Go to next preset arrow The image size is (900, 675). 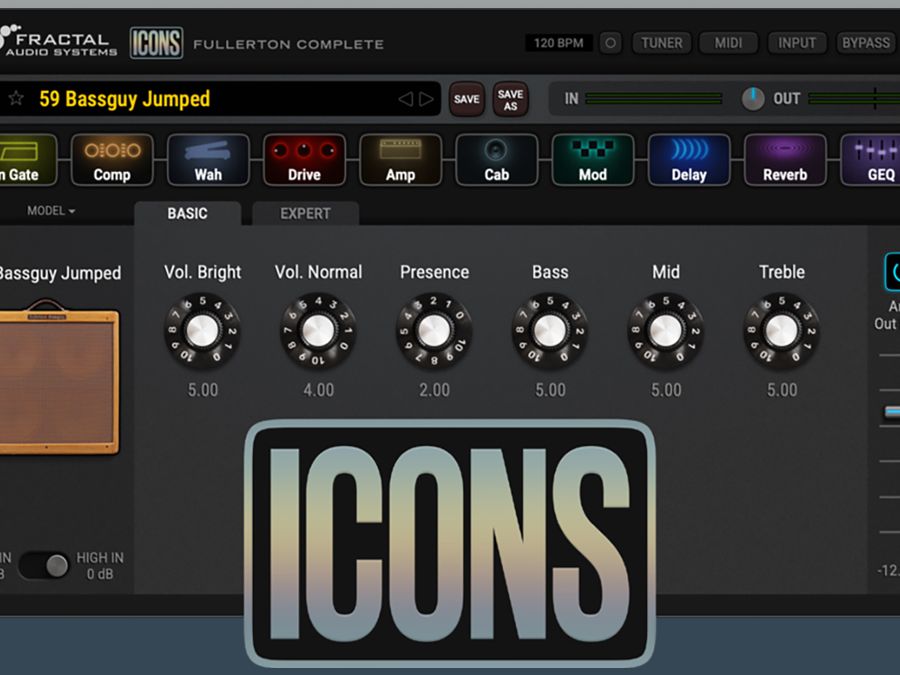[x=426, y=99]
